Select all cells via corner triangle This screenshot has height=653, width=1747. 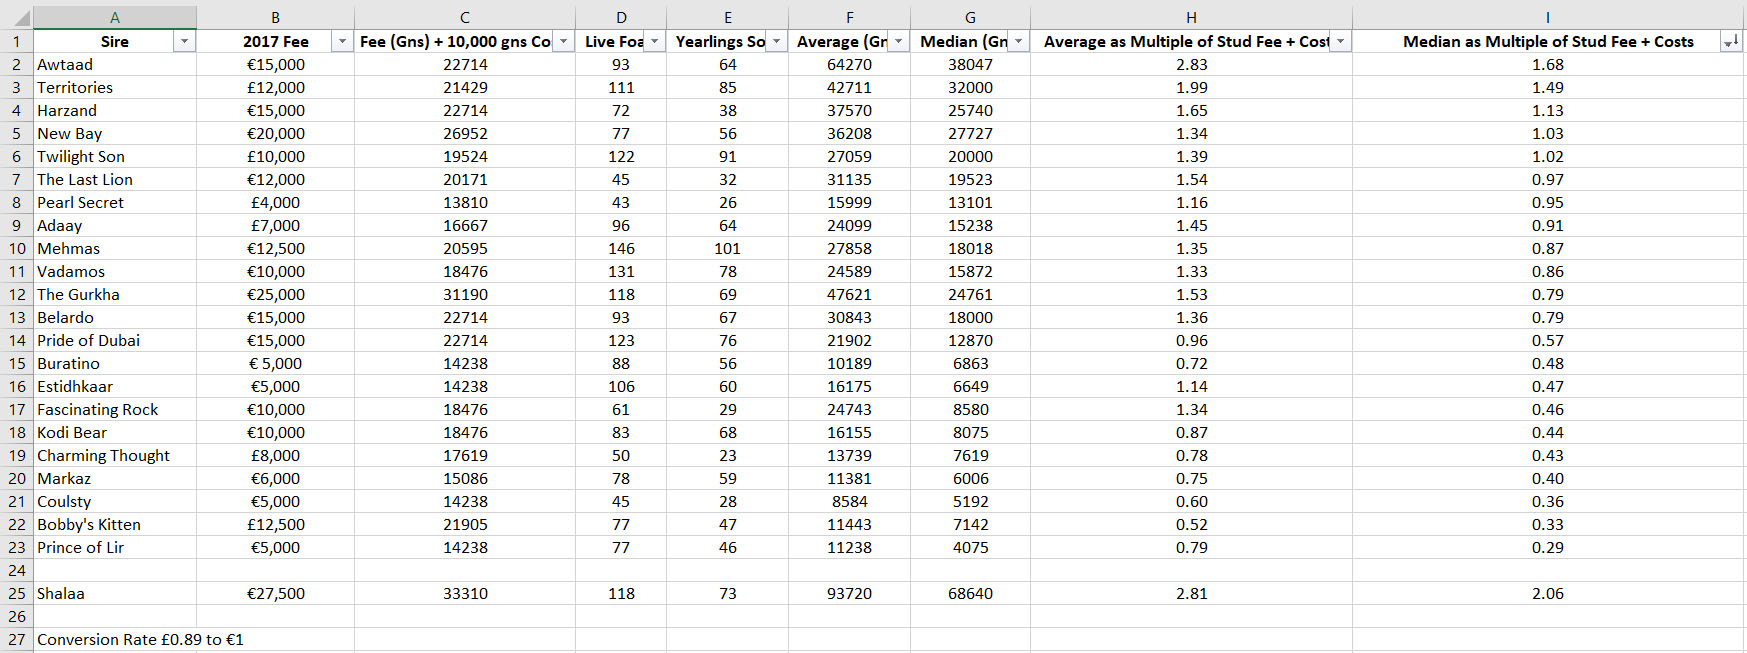click(17, 17)
